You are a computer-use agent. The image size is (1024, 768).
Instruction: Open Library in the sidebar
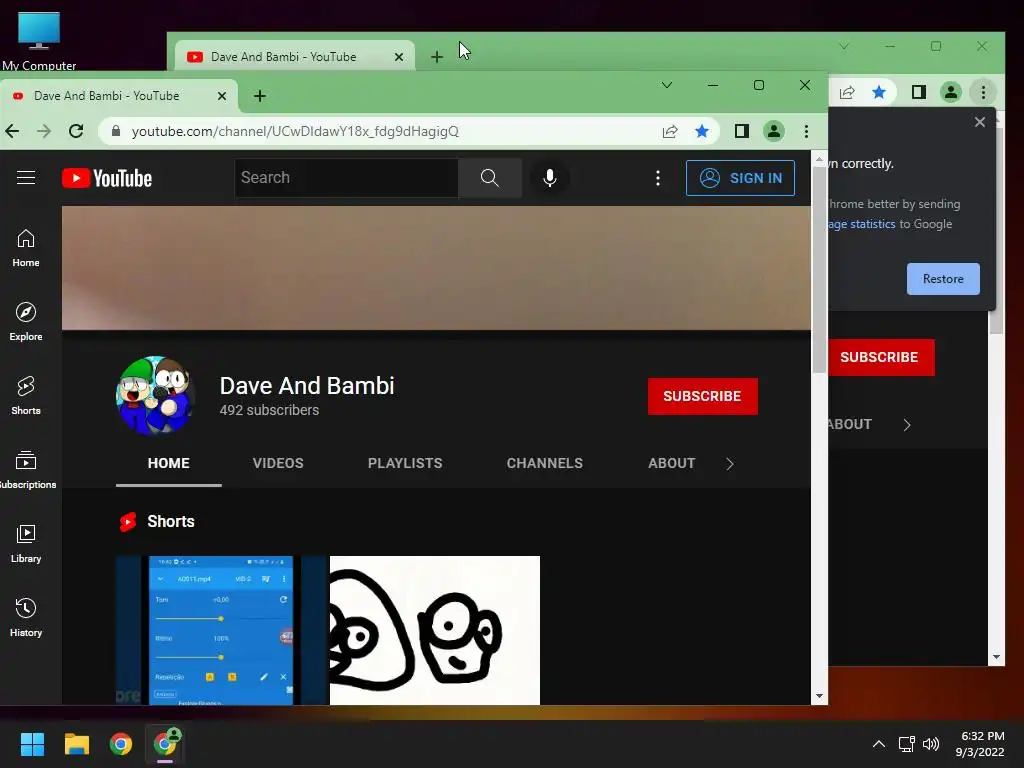26,544
